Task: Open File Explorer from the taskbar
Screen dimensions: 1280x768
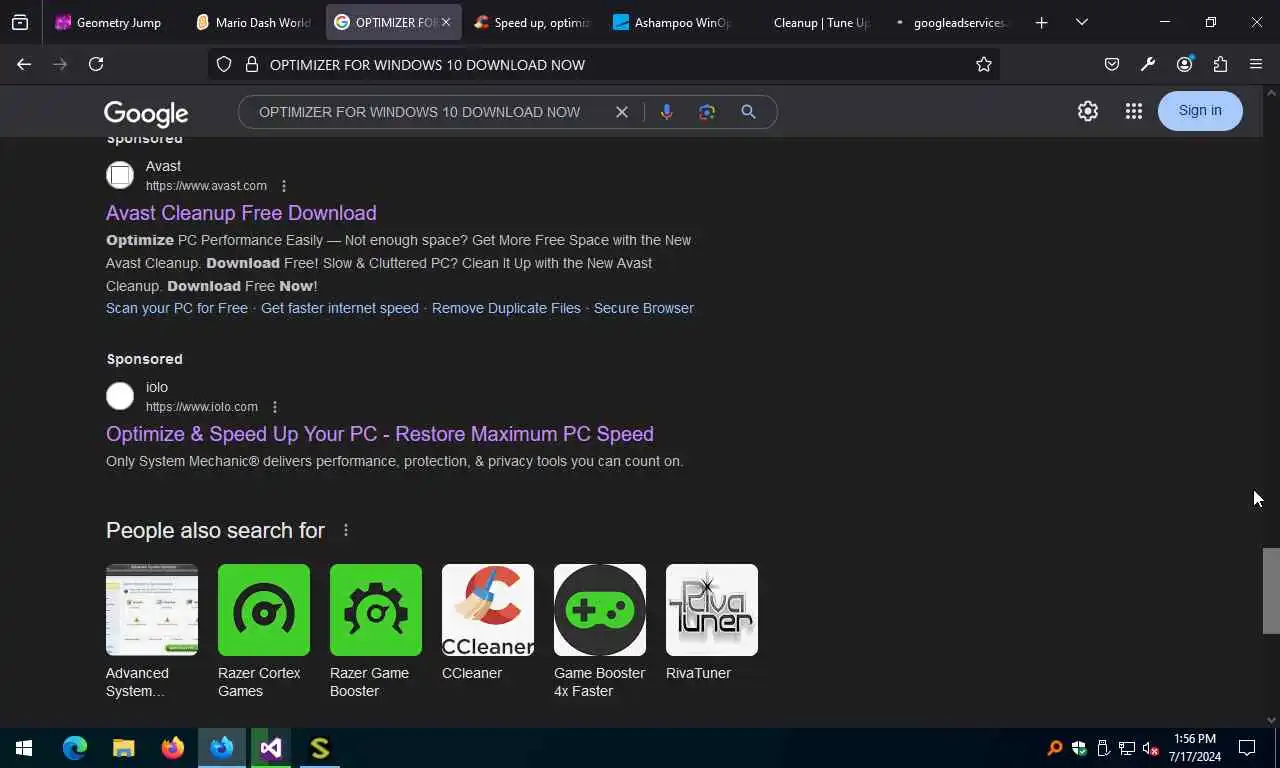Action: (x=123, y=748)
